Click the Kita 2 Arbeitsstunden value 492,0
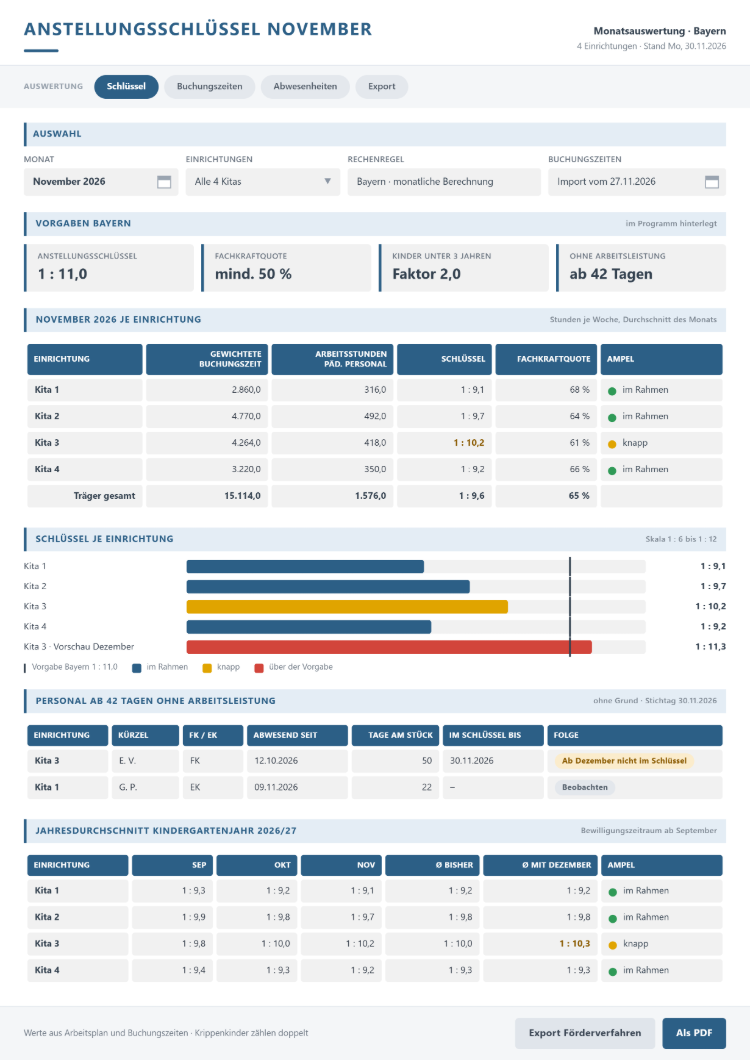The height and width of the screenshot is (1060, 750). click(375, 416)
